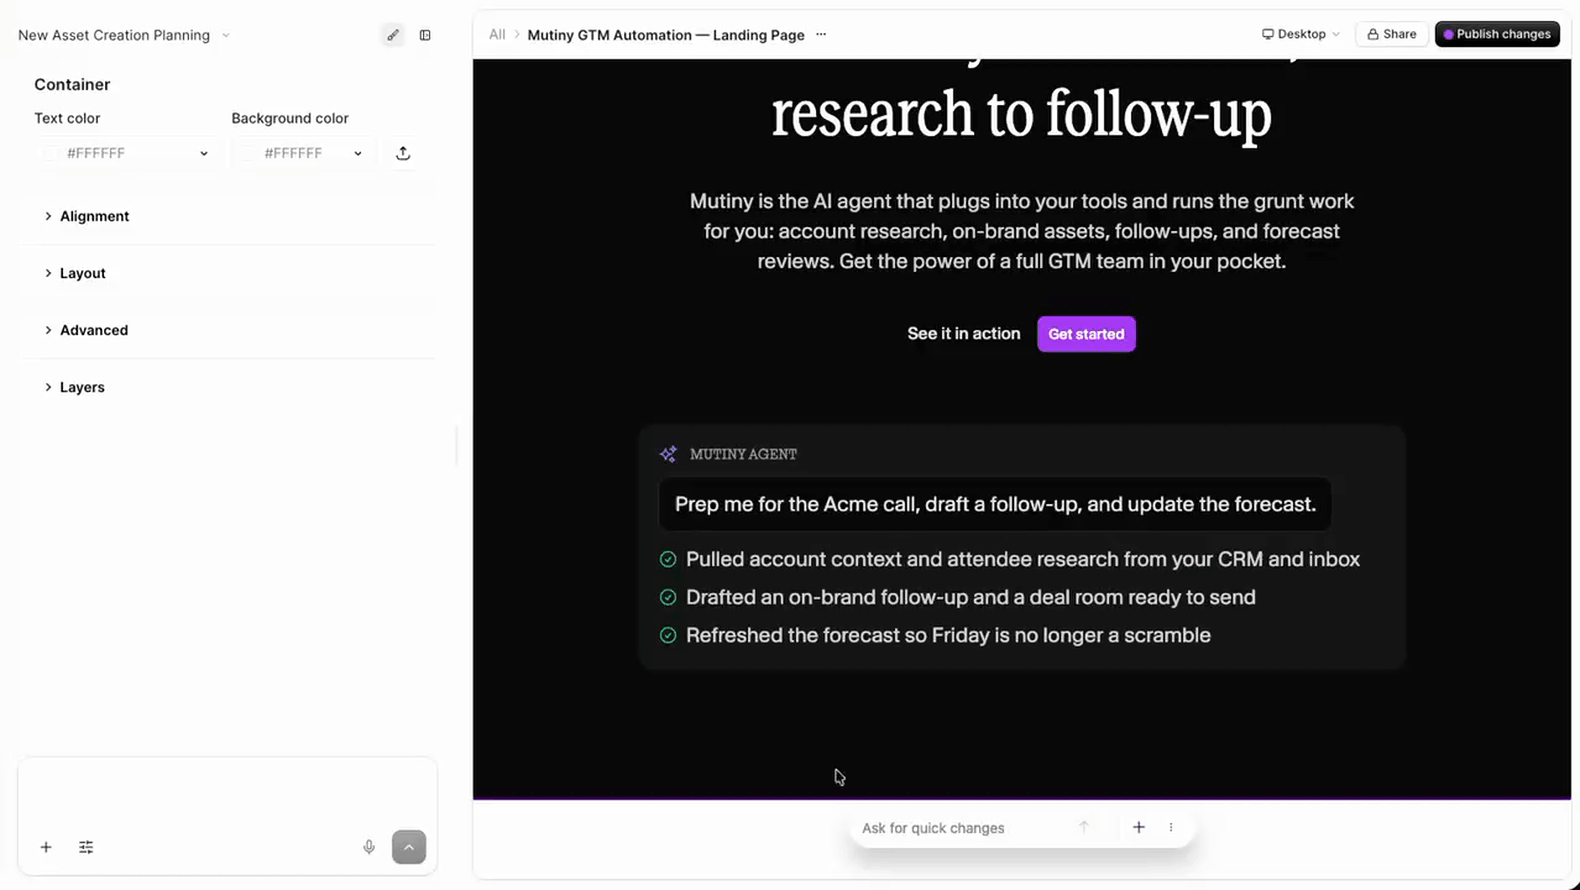Select the 'Mutiny is the AI agent' paragraph
This screenshot has width=1580, height=890.
click(x=1021, y=231)
